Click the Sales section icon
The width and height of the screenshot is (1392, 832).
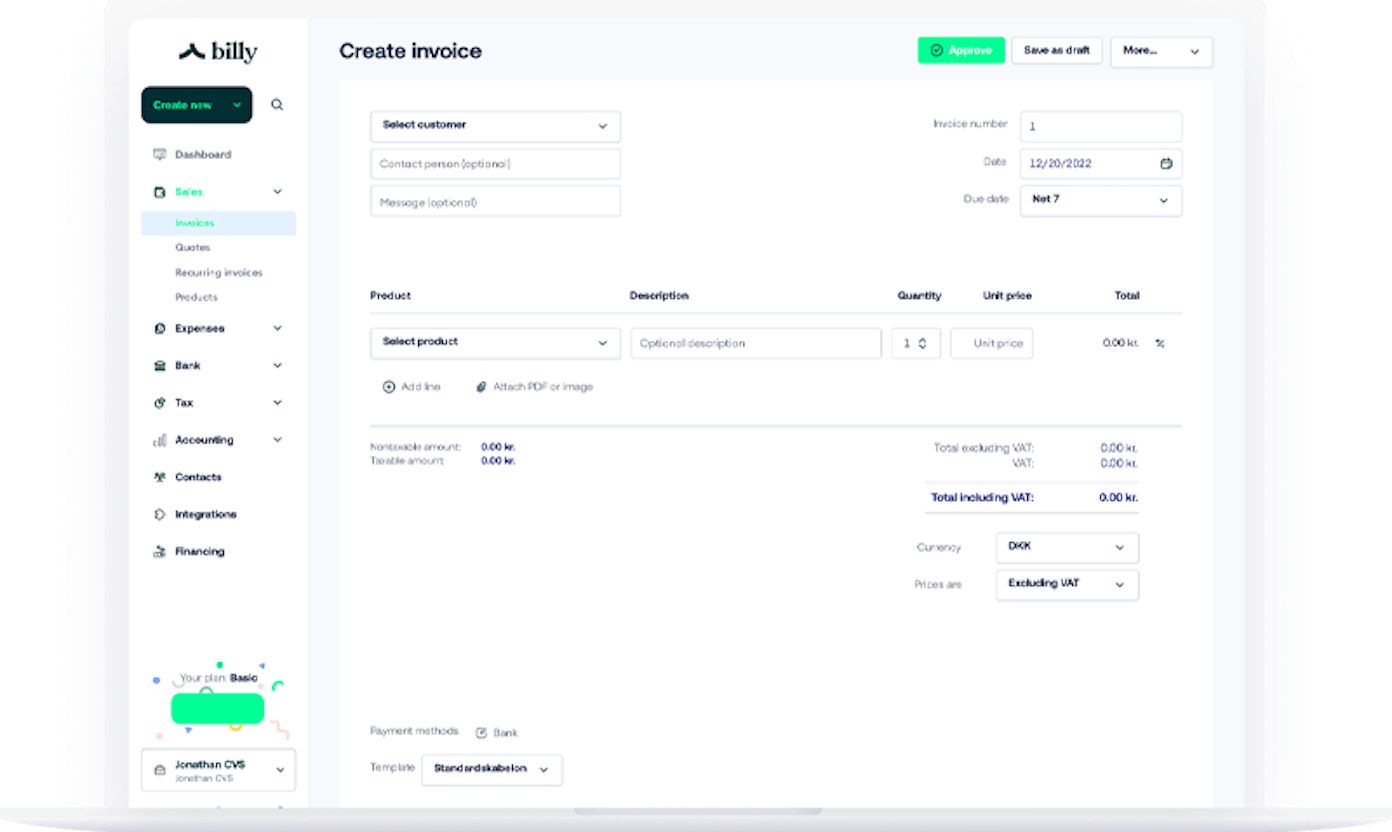(159, 192)
